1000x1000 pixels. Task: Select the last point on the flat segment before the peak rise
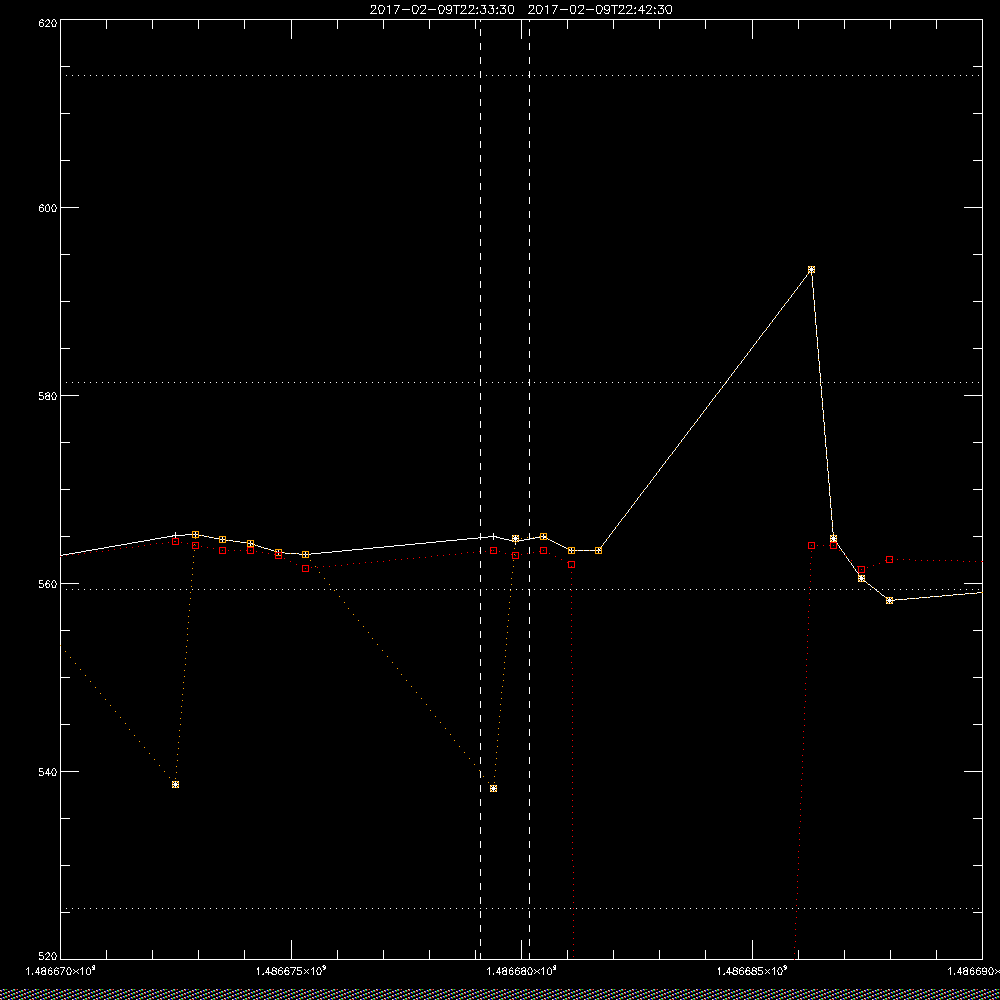coord(598,550)
